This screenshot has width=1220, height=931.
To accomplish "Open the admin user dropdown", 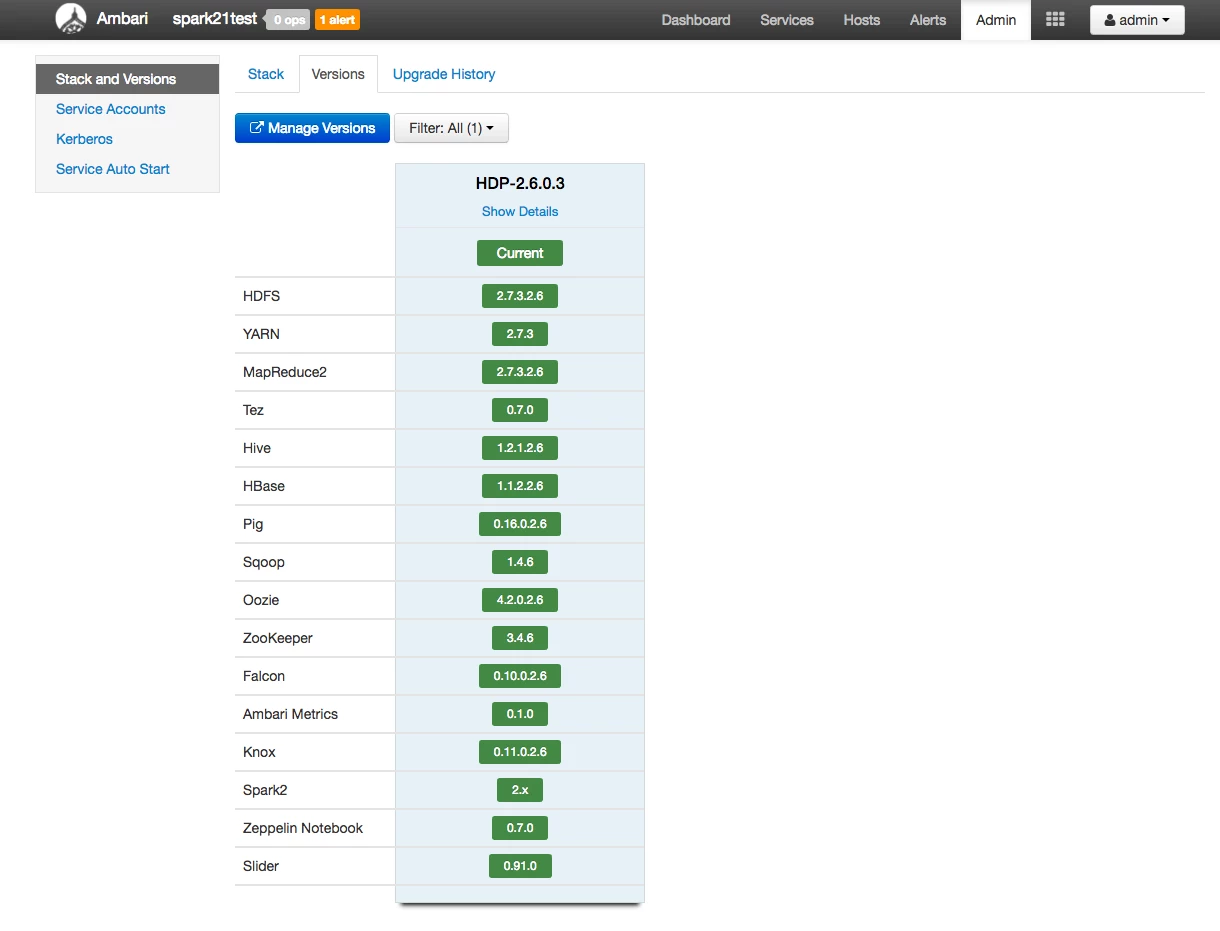I will click(x=1137, y=20).
